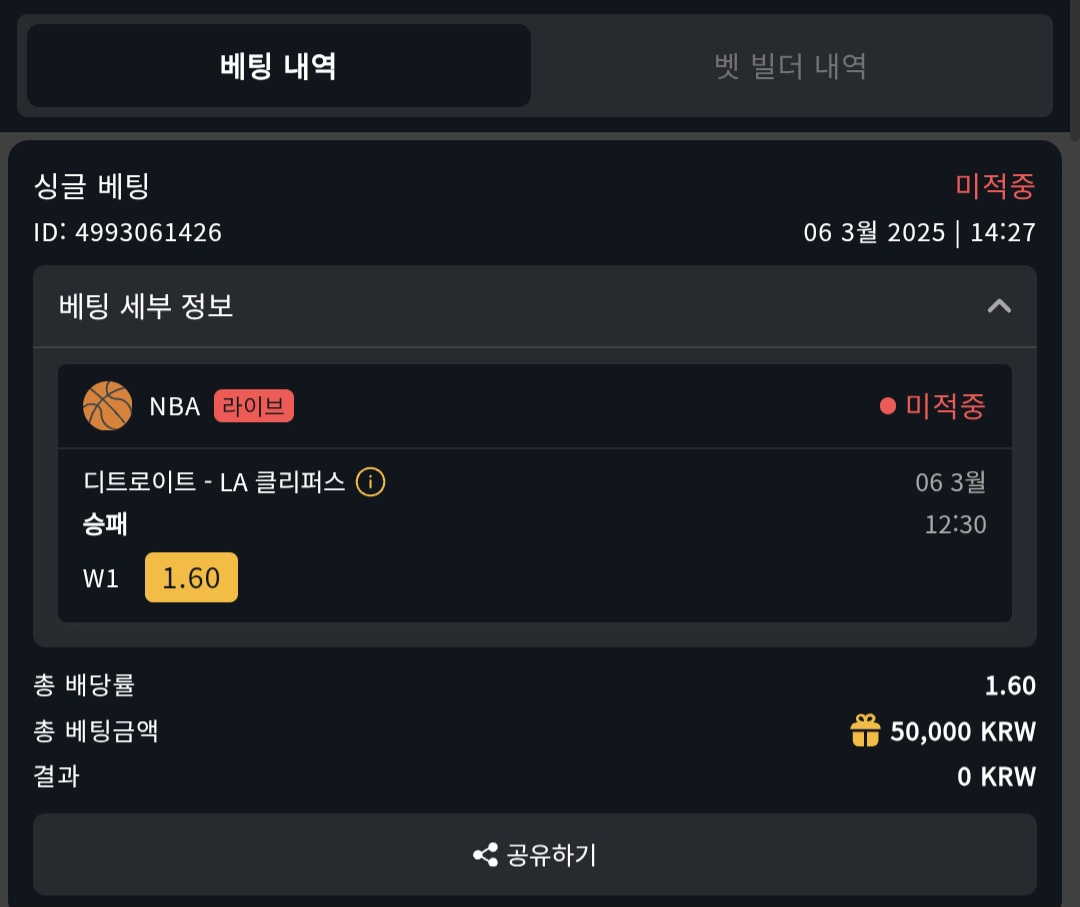This screenshot has height=907, width=1080.
Task: Open the 벳 빌더 내역 tab
Action: 790,66
